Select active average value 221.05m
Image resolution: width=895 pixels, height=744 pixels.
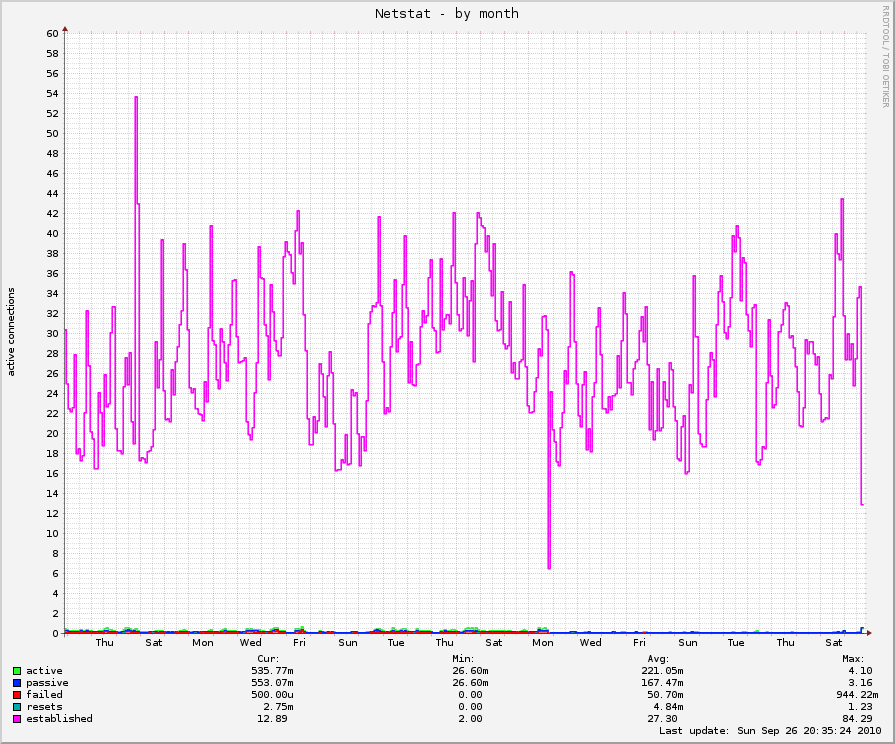click(662, 671)
